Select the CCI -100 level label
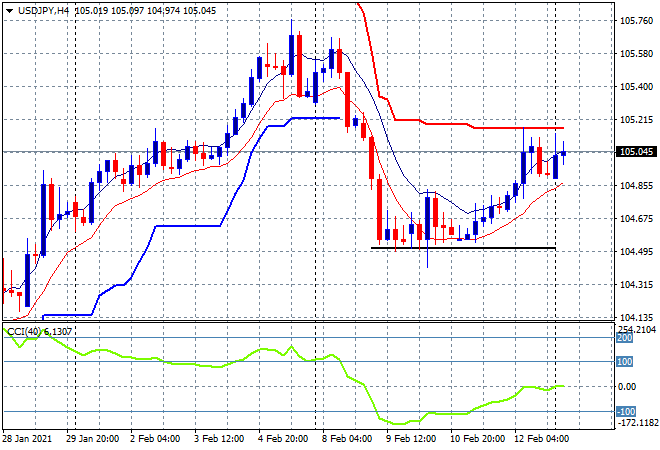660x450 pixels. tap(626, 411)
